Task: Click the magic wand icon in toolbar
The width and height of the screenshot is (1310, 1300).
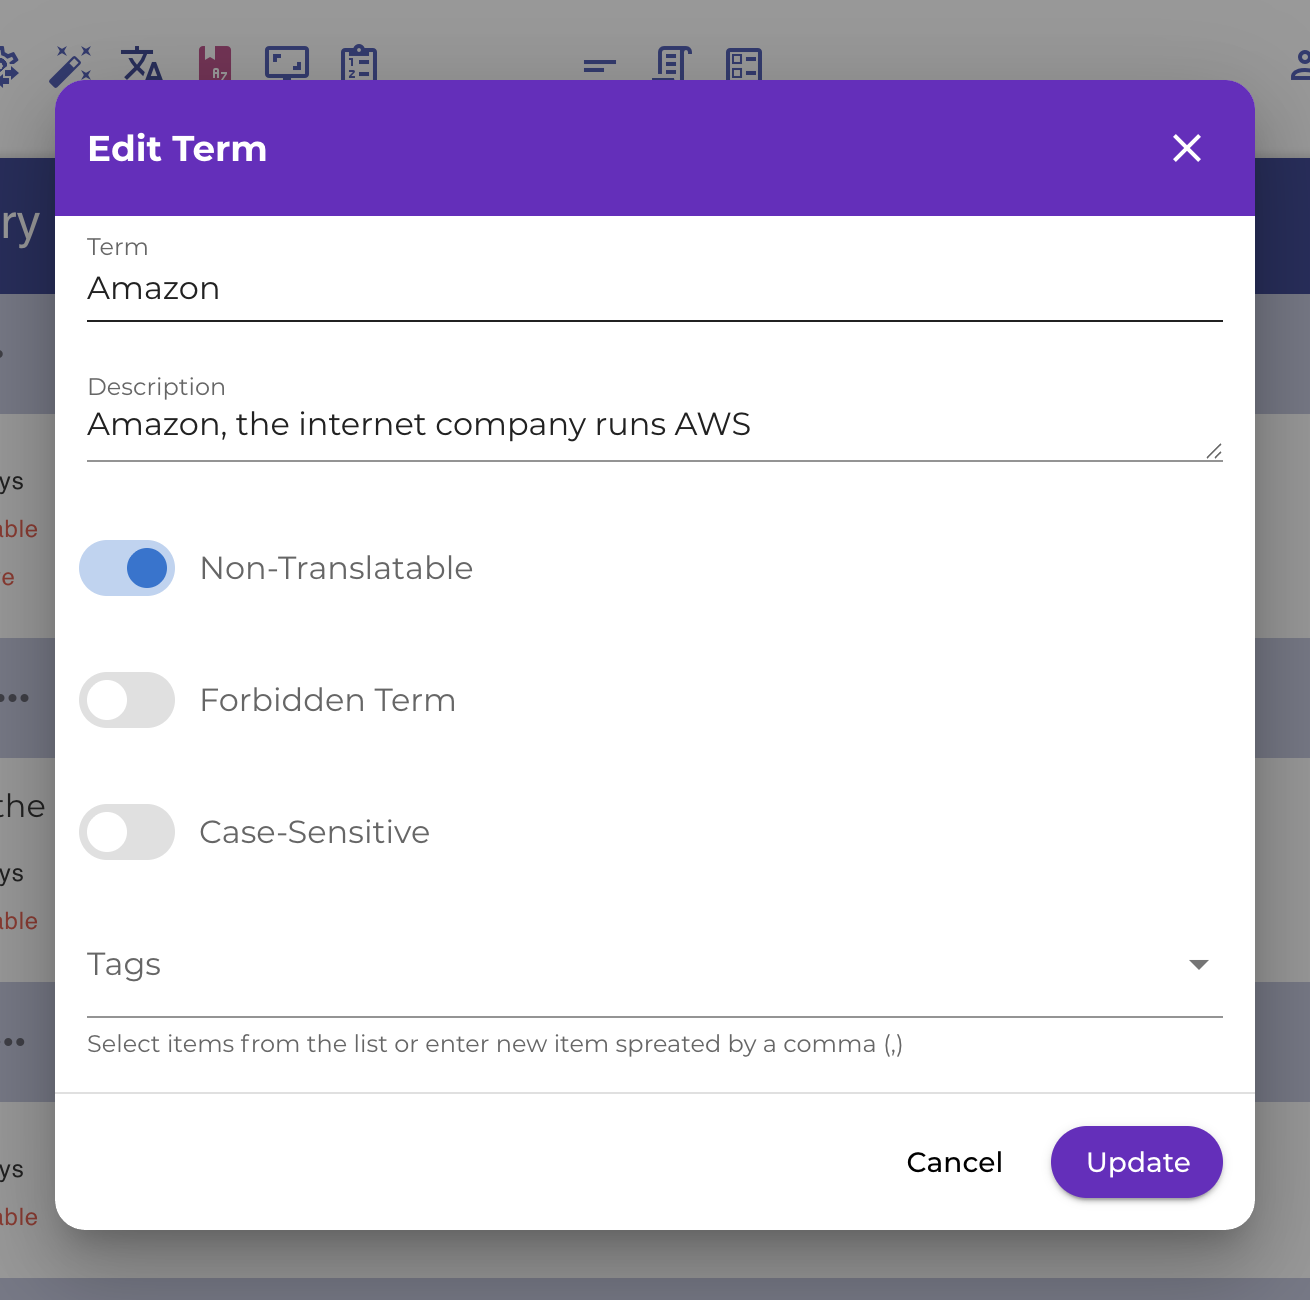Action: 71,65
